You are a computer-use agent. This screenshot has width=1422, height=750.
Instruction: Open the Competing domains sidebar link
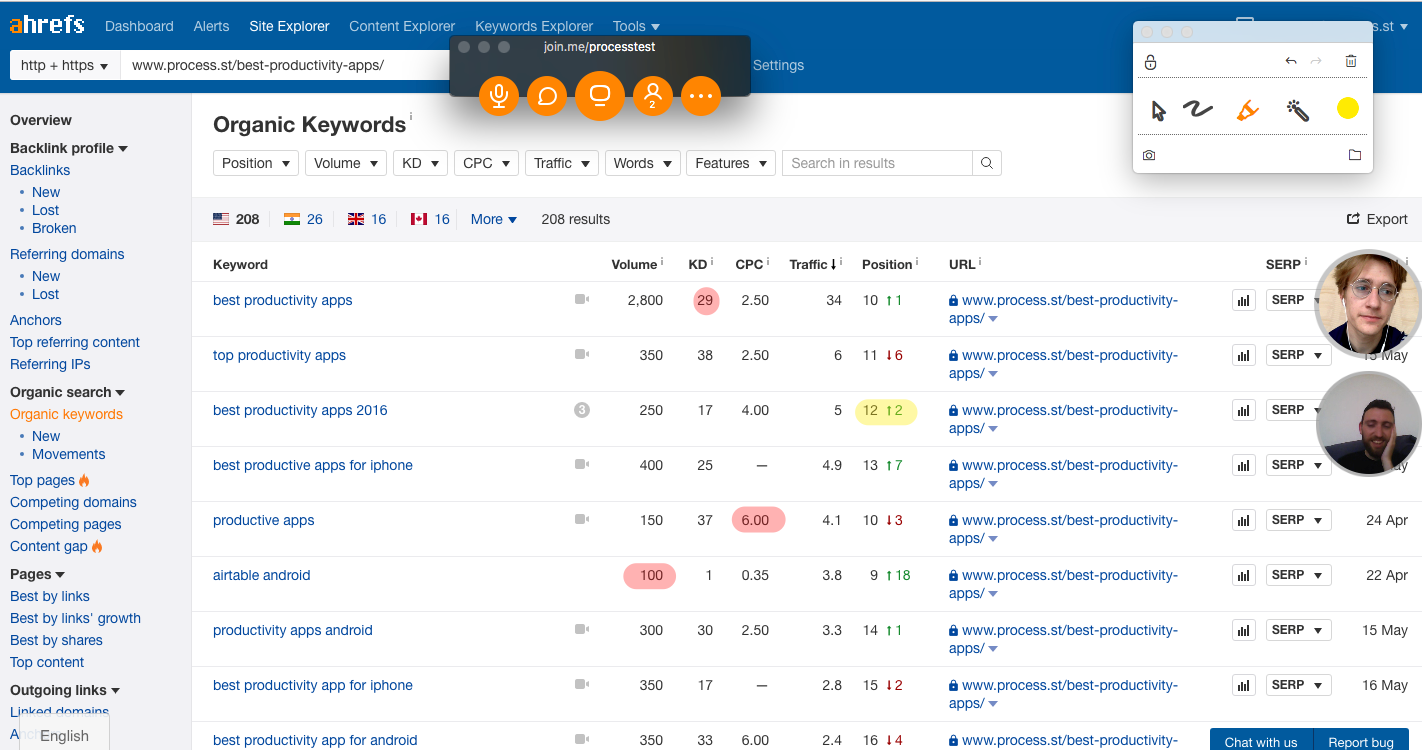(x=73, y=502)
